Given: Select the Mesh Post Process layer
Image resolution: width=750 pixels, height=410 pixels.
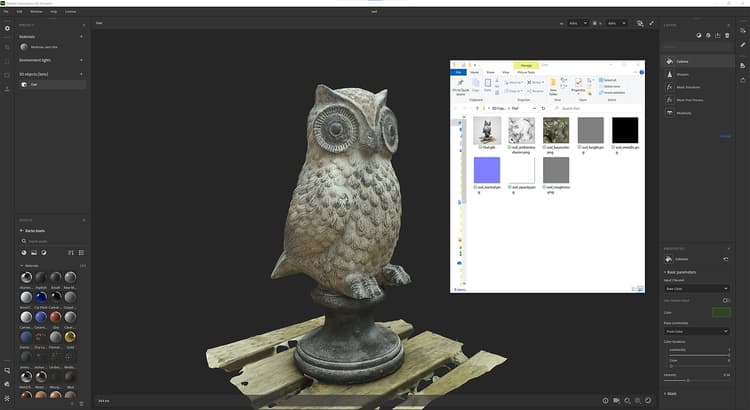Looking at the screenshot, I should (x=698, y=100).
